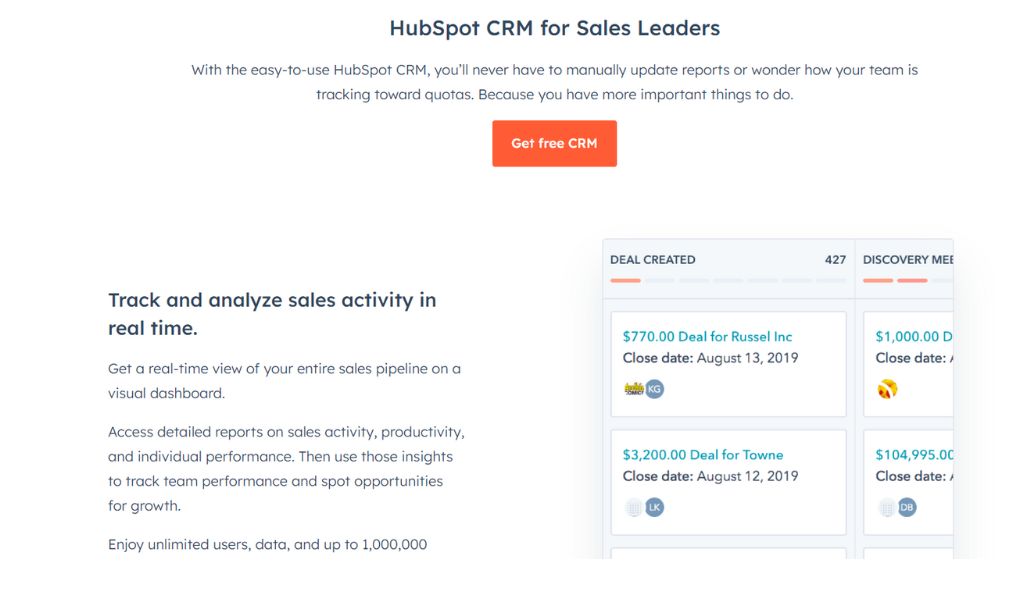Select the Discovery Meeting column header

coord(908,259)
